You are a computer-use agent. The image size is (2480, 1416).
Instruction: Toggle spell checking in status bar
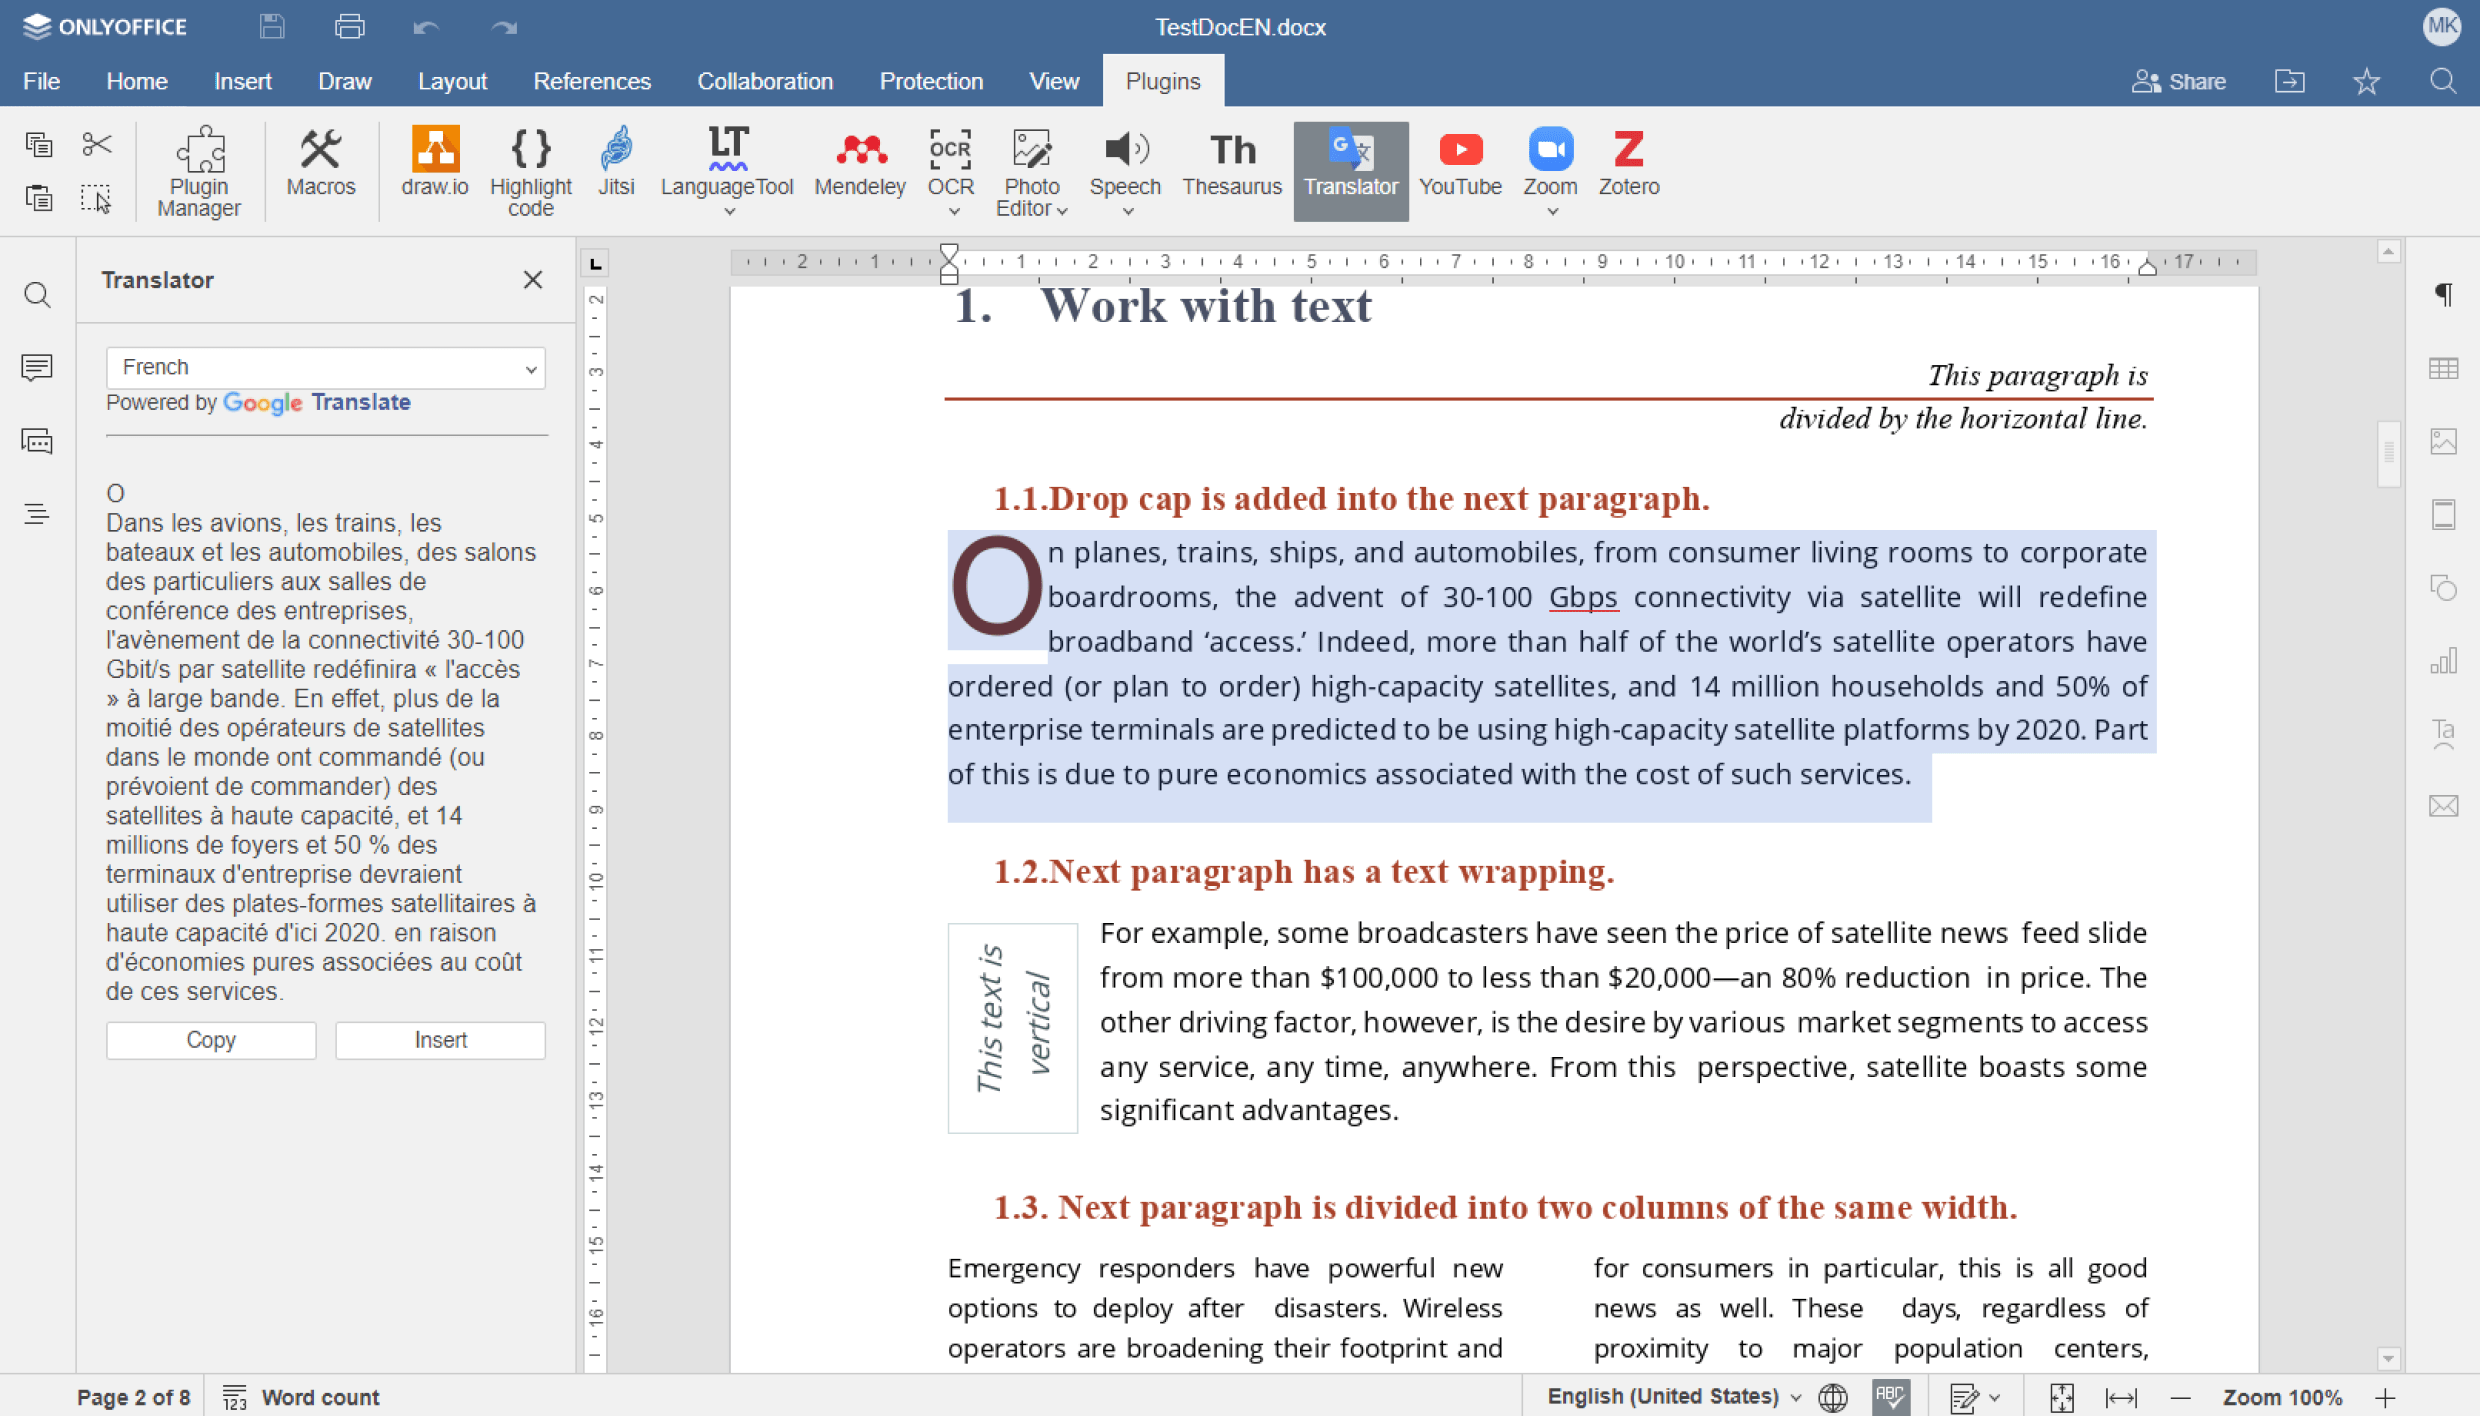(1890, 1397)
